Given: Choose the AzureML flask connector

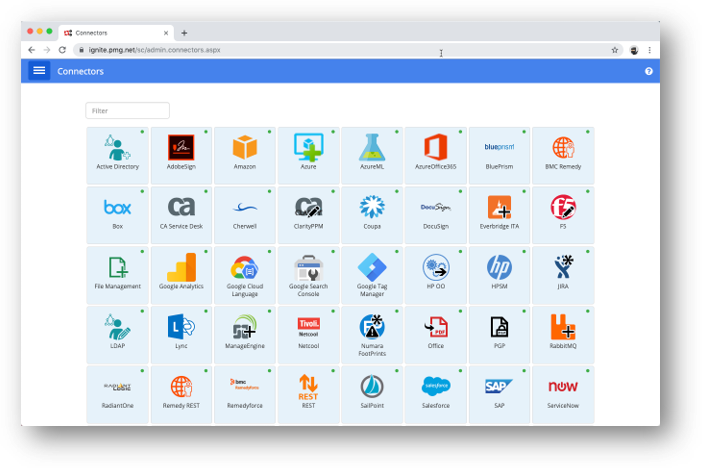Looking at the screenshot, I should click(372, 155).
